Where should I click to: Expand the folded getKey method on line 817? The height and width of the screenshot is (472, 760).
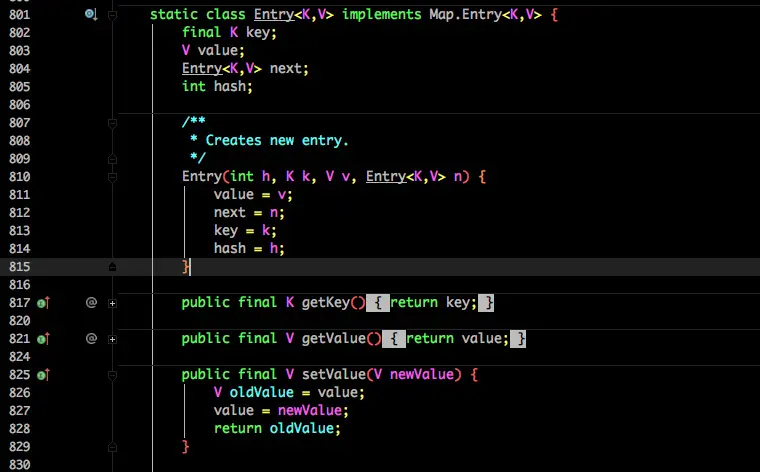pos(112,303)
